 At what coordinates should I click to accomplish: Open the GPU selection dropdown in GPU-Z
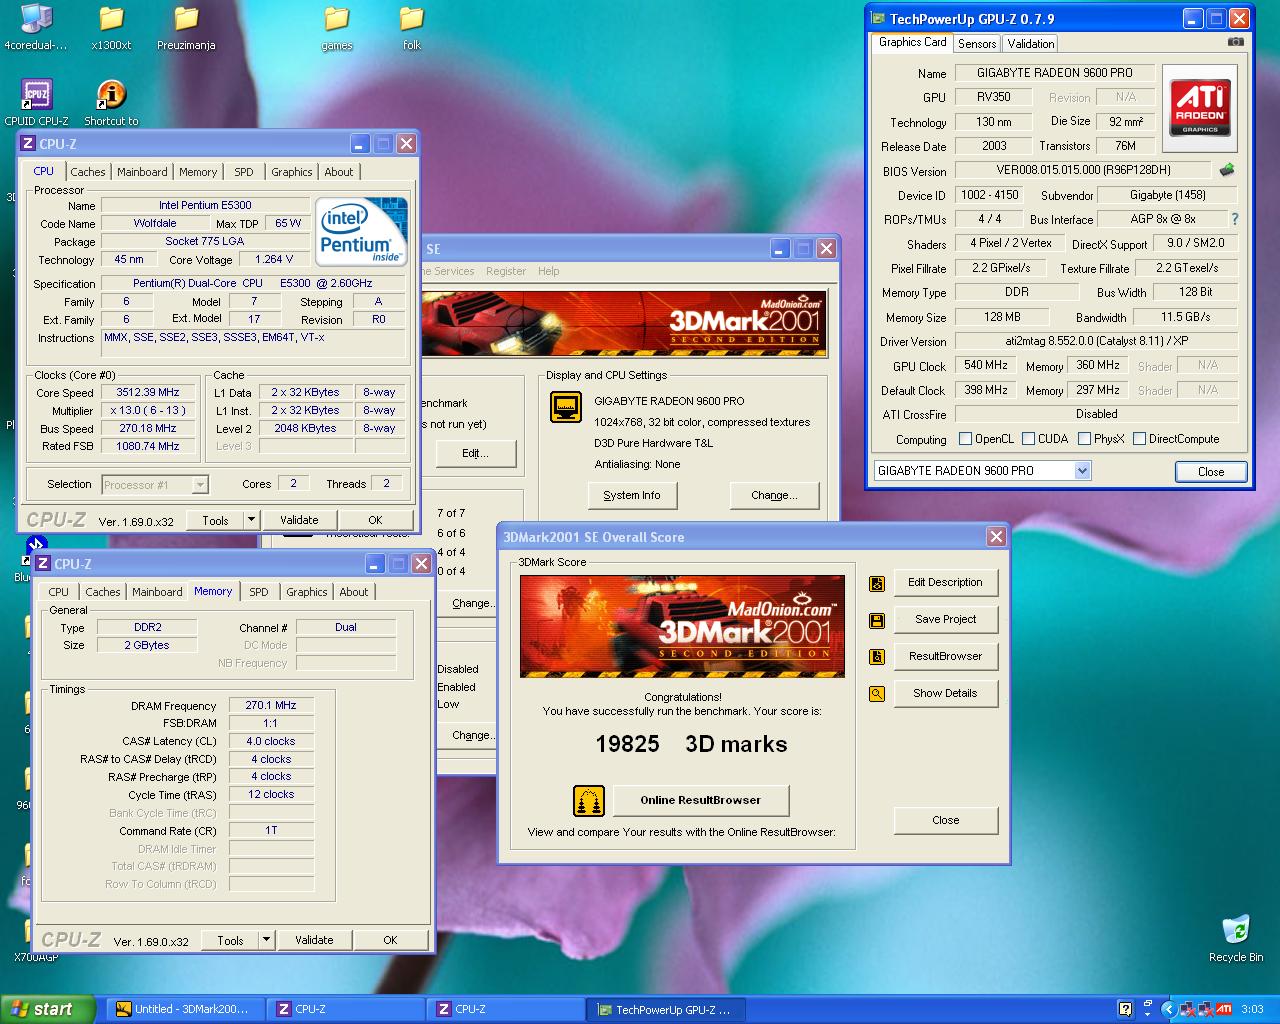1082,471
